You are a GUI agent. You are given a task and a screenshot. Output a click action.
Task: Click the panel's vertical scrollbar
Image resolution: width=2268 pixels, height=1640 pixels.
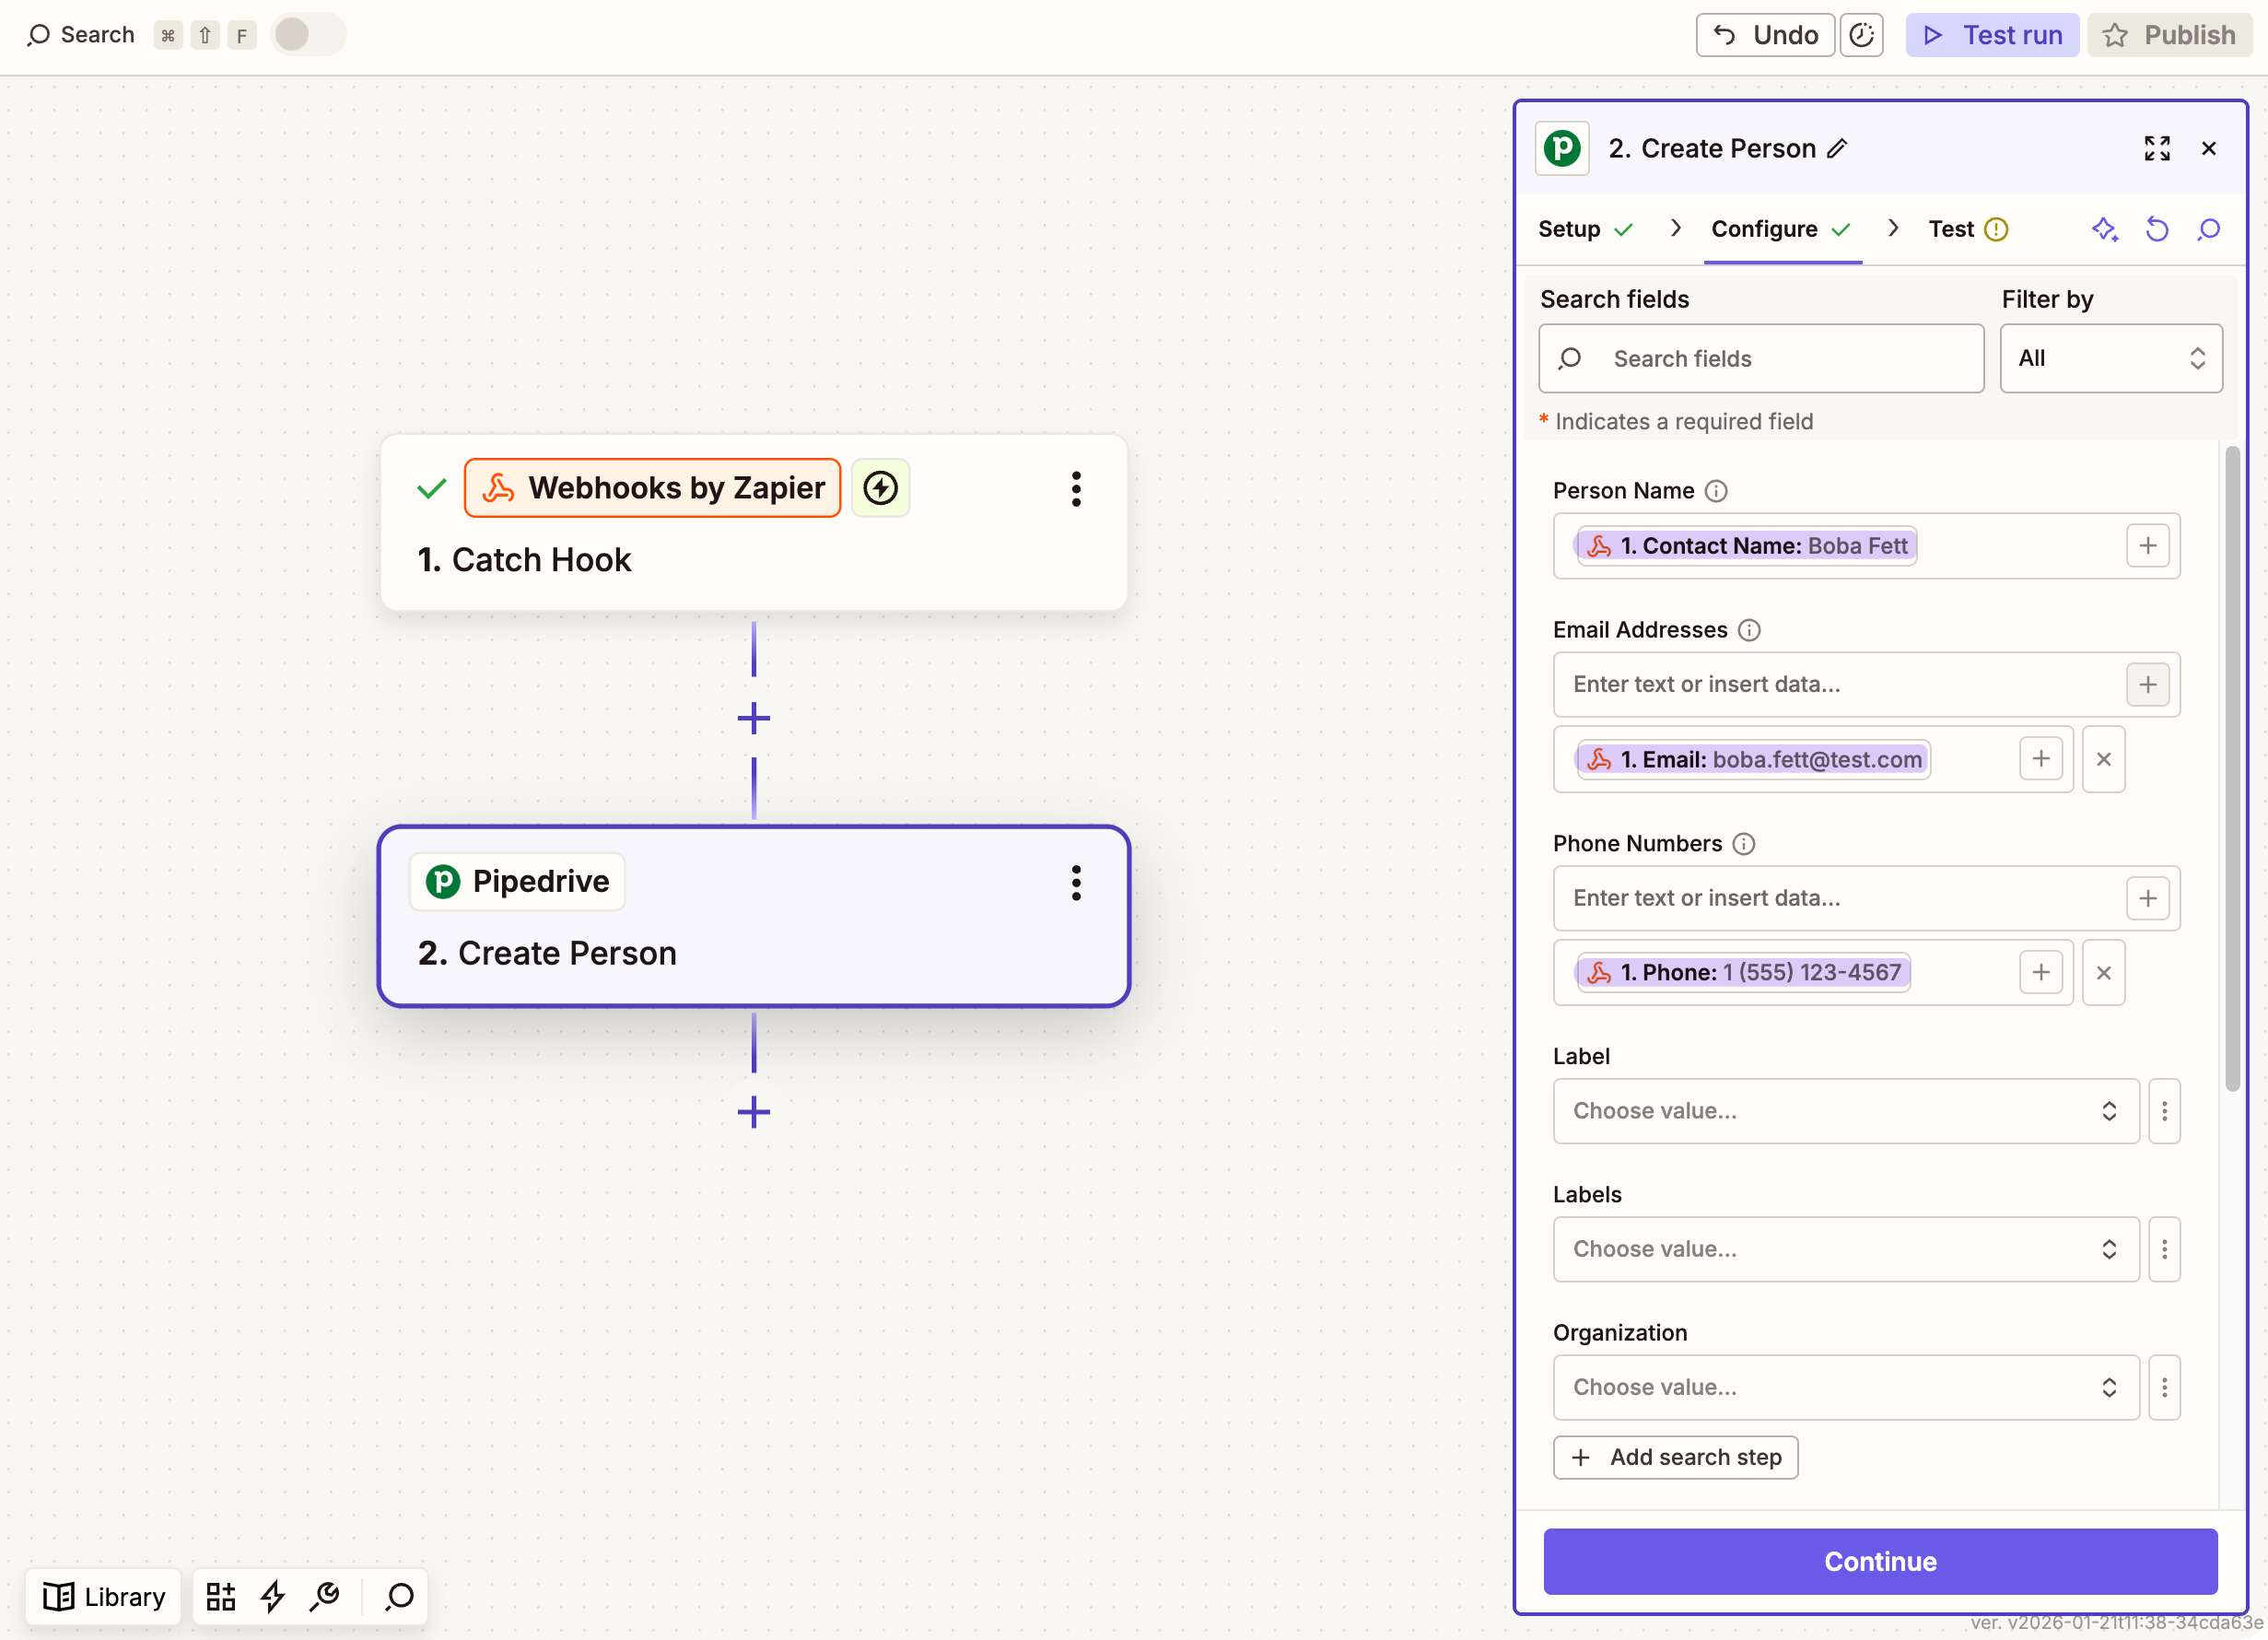[x=2231, y=770]
